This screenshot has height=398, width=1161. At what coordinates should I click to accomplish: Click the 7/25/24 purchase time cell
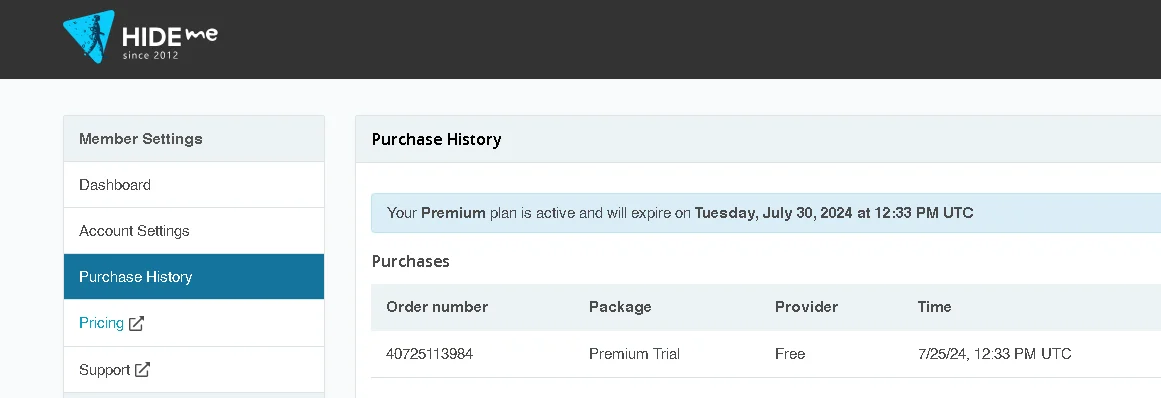pyautogui.click(x=994, y=354)
